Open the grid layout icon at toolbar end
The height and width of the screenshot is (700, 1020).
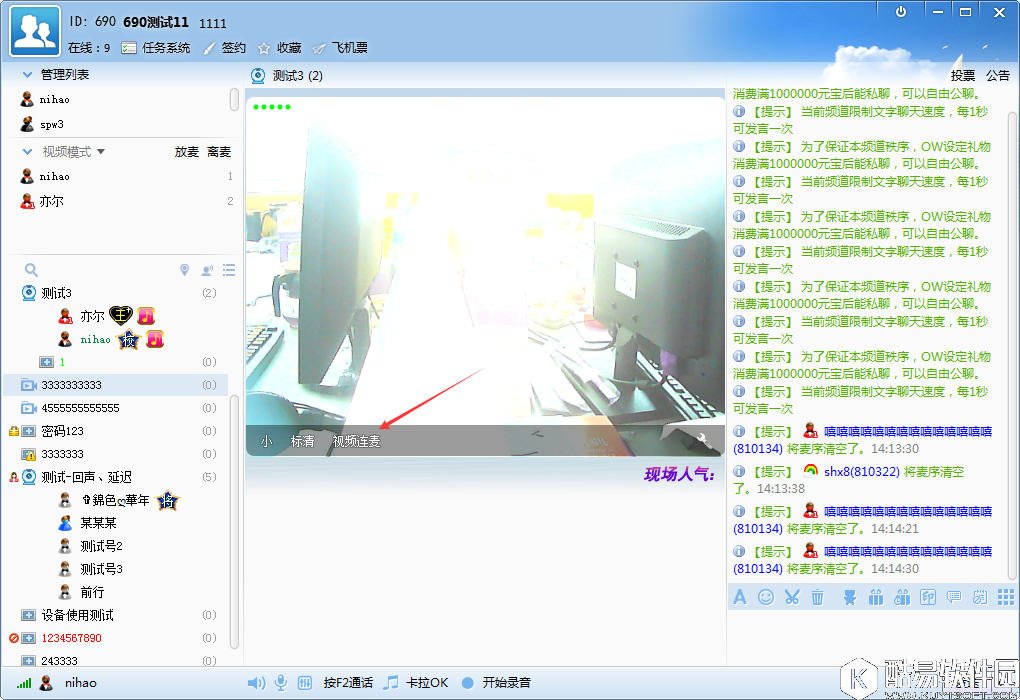click(1005, 597)
